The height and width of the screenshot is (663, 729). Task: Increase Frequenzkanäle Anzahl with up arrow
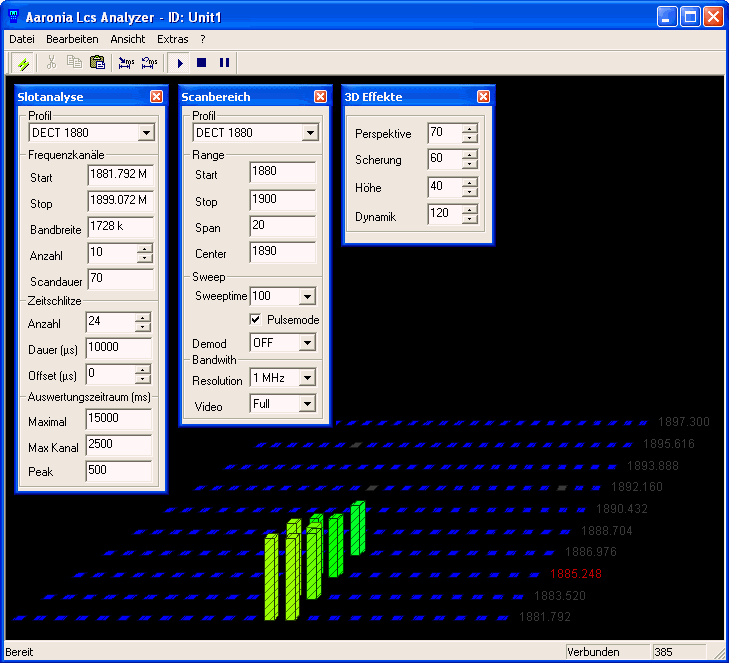pyautogui.click(x=145, y=249)
